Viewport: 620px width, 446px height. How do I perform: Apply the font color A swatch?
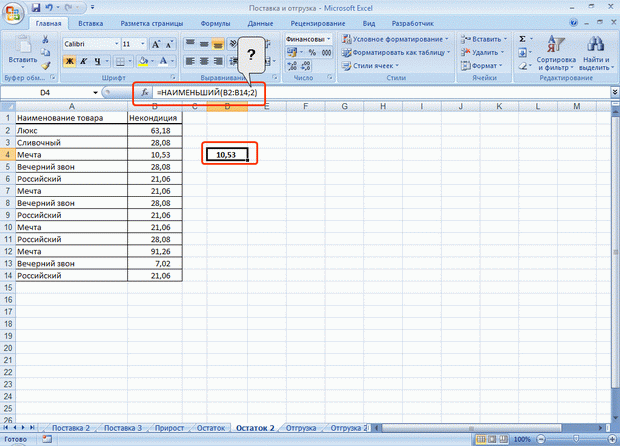pyautogui.click(x=163, y=61)
